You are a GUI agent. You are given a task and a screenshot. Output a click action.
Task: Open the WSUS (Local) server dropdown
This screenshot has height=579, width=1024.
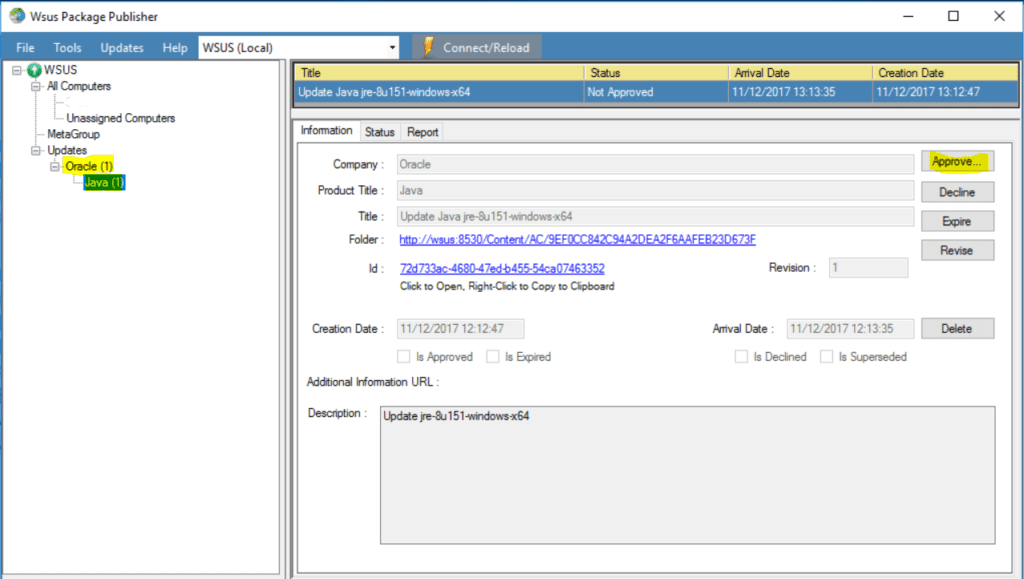(394, 46)
